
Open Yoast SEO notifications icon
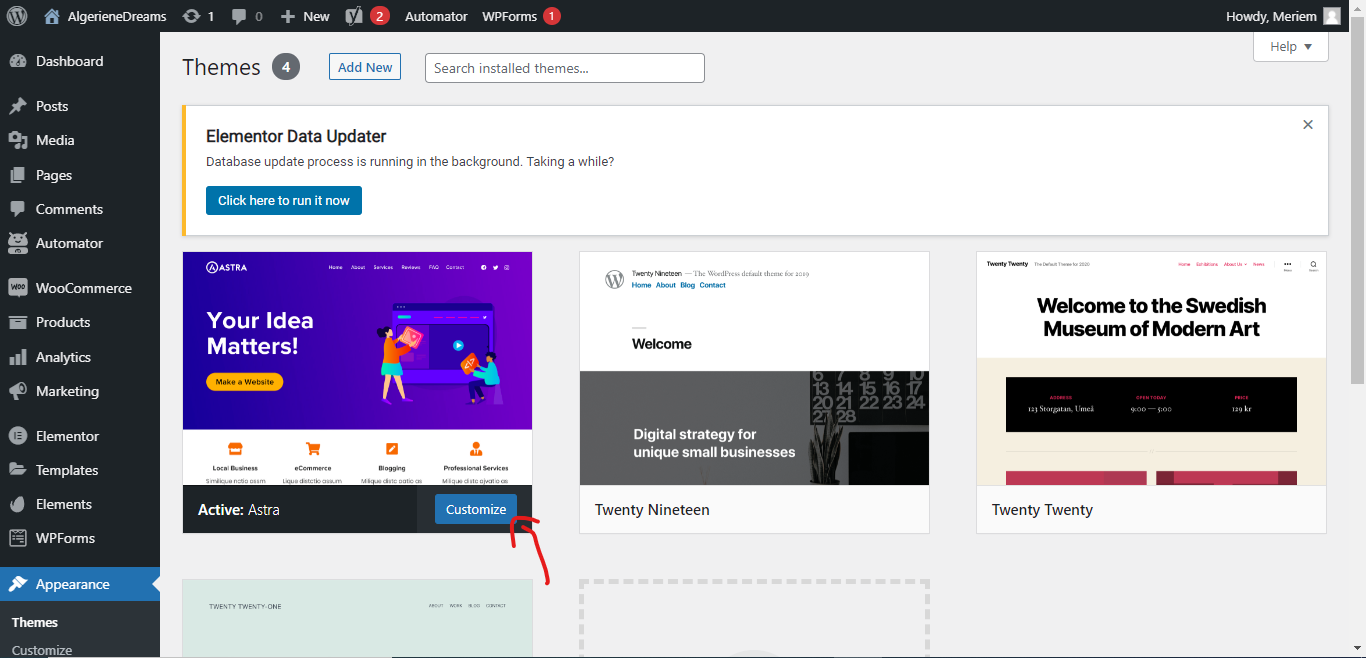pos(367,16)
